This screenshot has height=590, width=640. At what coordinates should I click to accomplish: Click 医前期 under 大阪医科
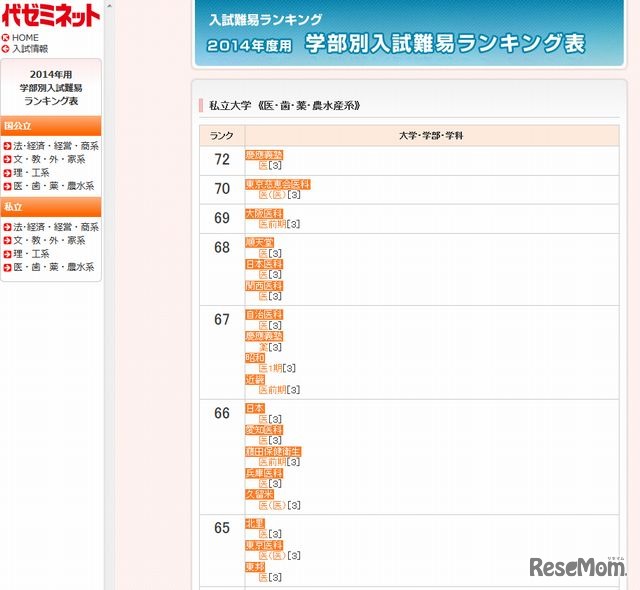[272, 224]
